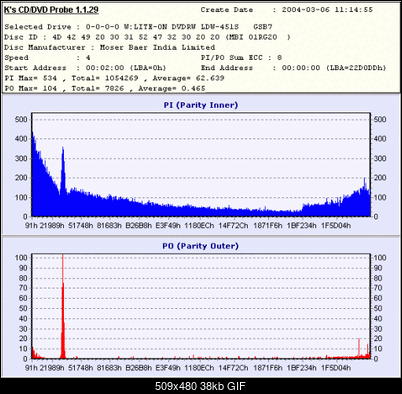Click the PI (Parity Inner) chart heading

[x=201, y=105]
